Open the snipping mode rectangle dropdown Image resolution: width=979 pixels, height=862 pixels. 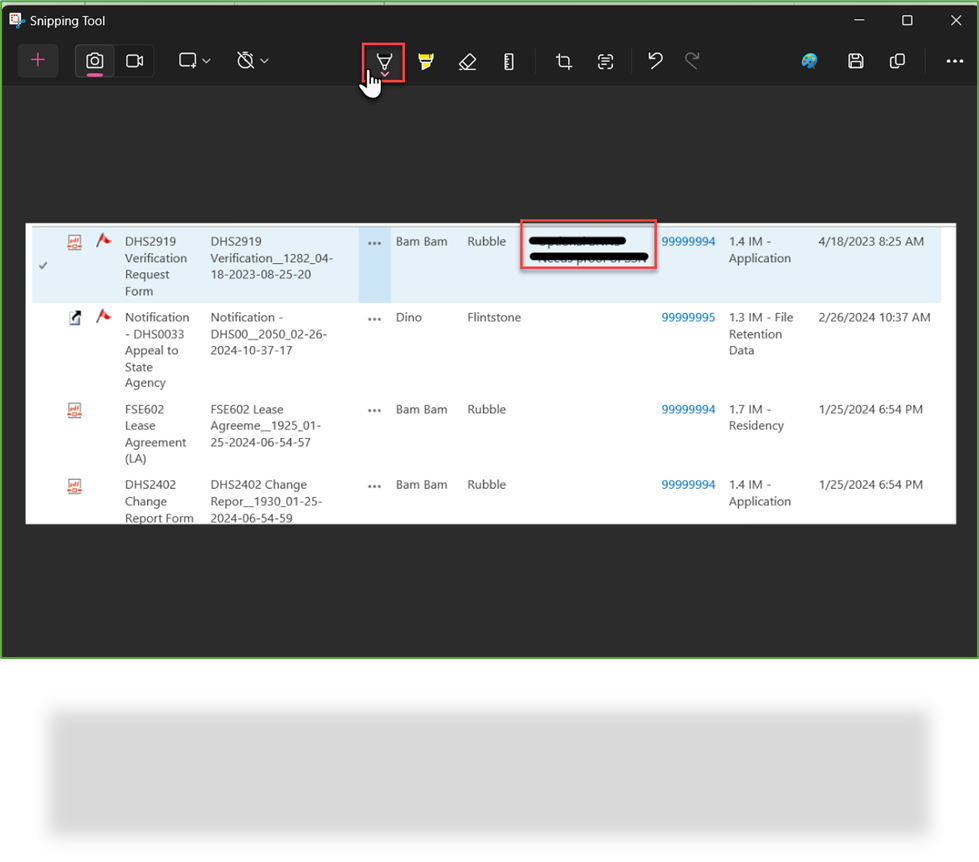click(194, 61)
